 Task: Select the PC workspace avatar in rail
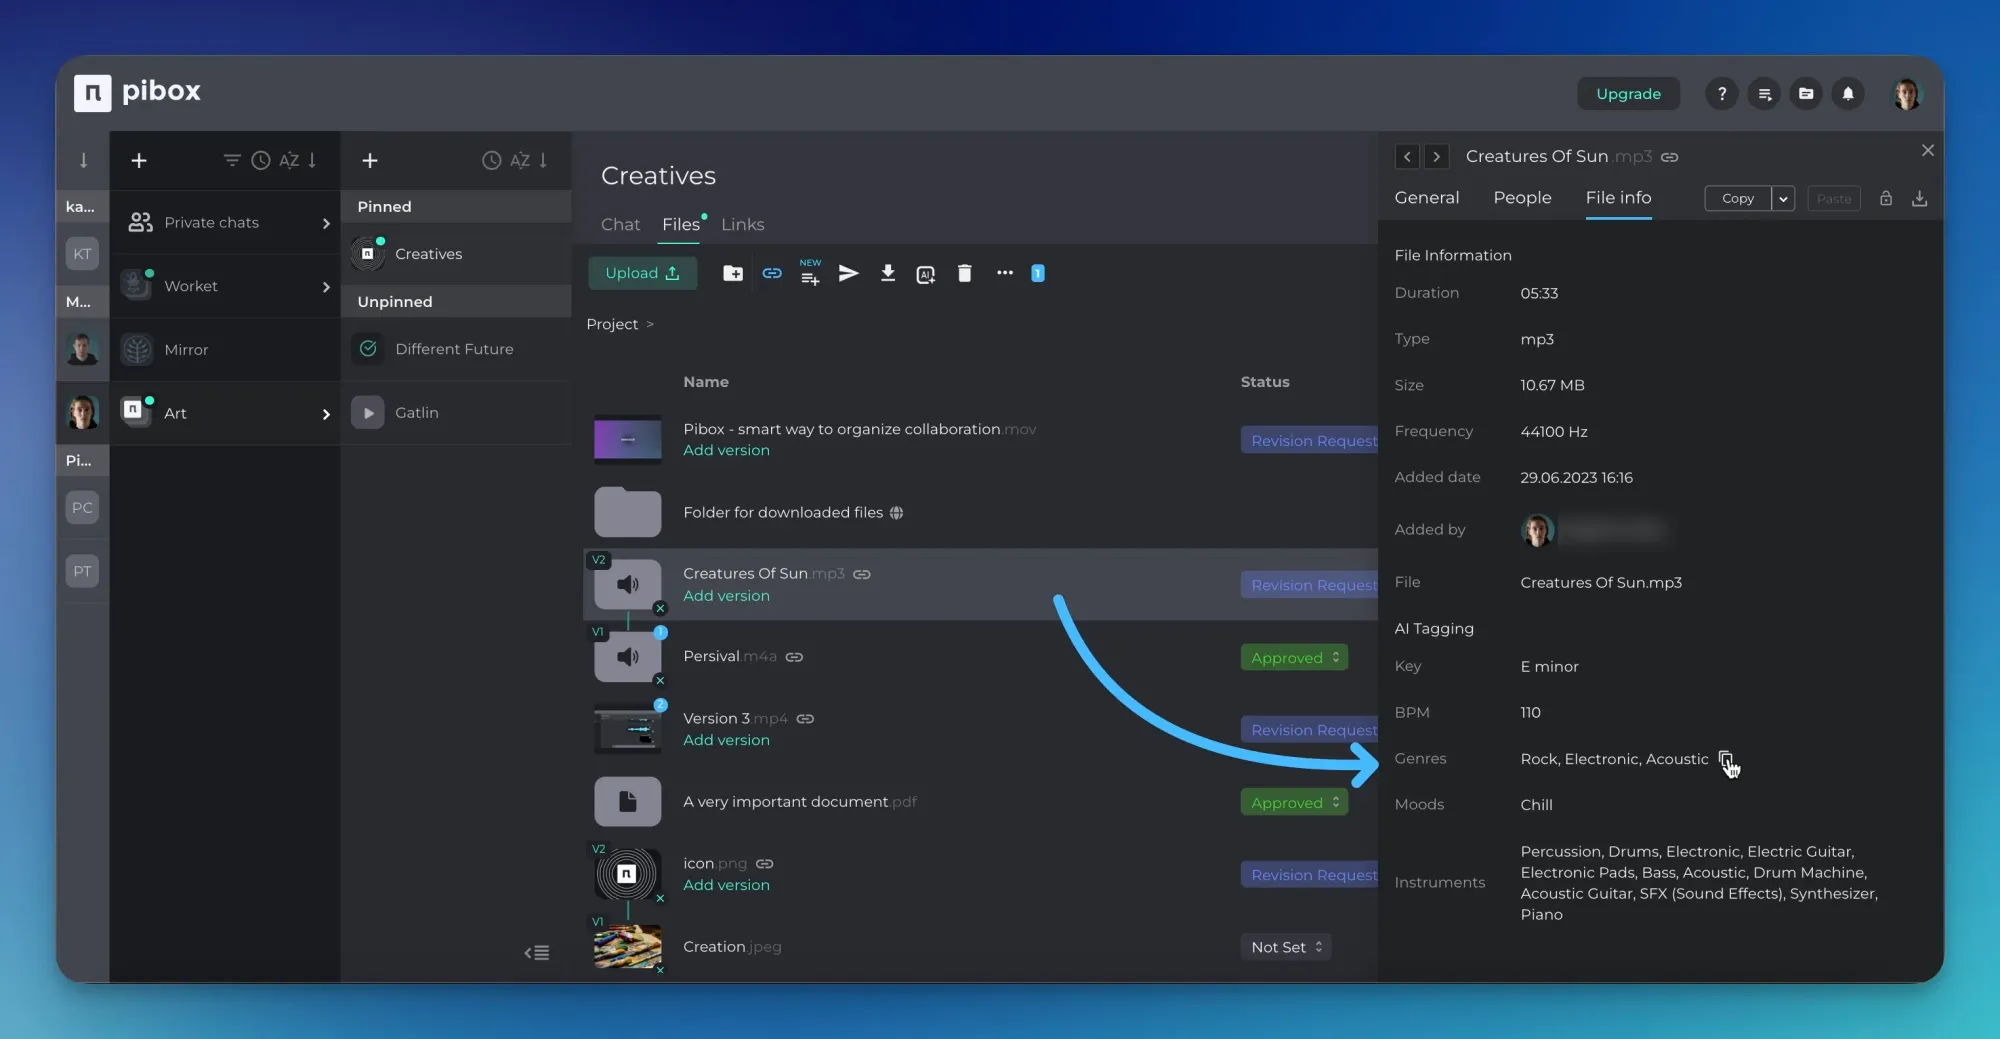pos(82,507)
